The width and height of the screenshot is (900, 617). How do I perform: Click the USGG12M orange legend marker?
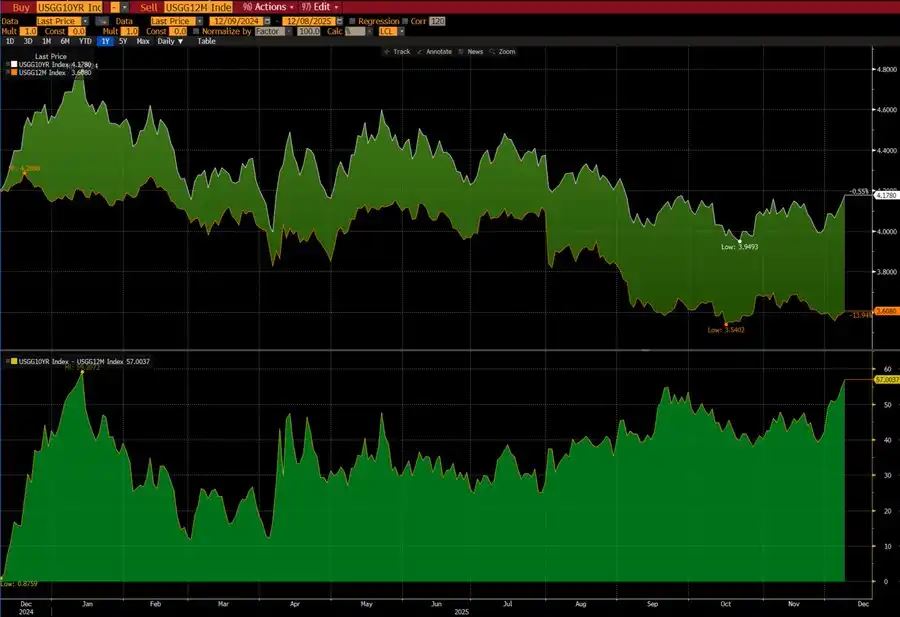14,73
